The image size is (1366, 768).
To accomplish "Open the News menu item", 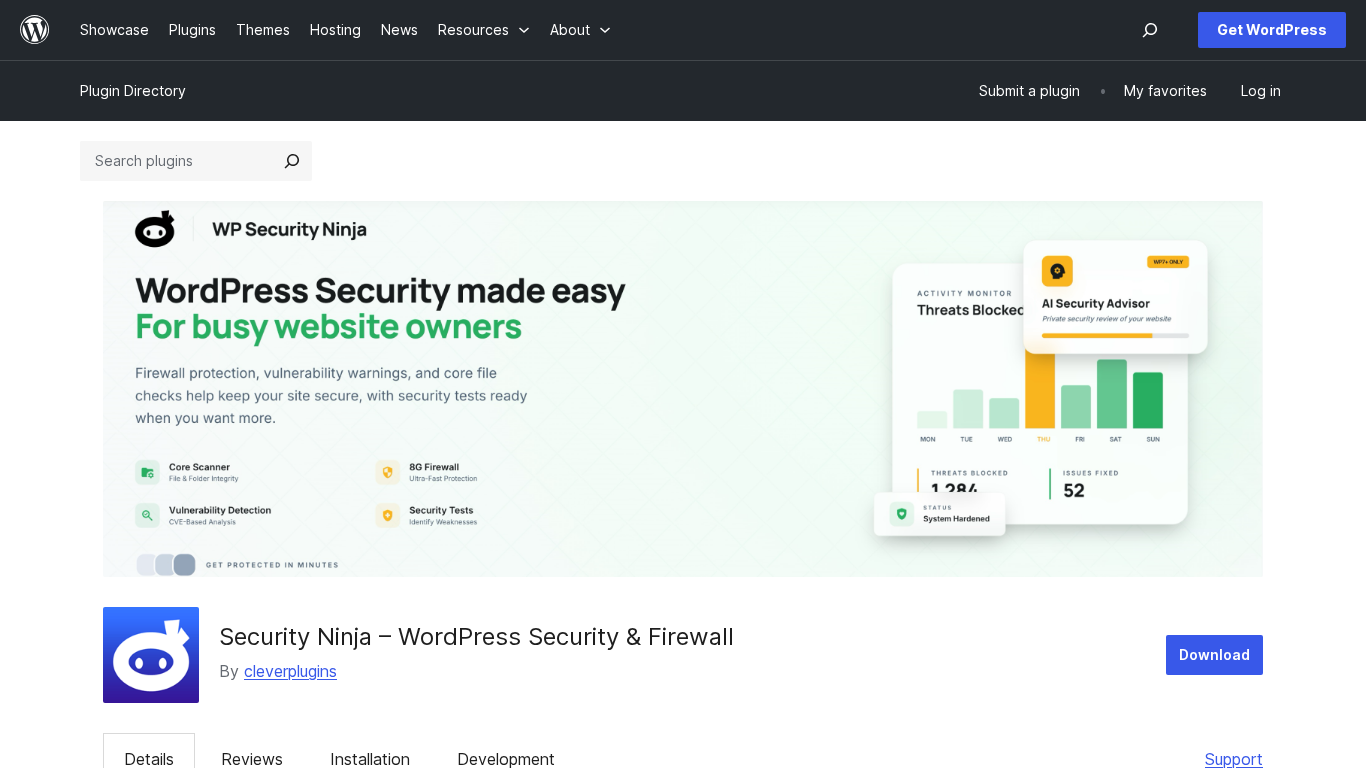I will coord(399,30).
